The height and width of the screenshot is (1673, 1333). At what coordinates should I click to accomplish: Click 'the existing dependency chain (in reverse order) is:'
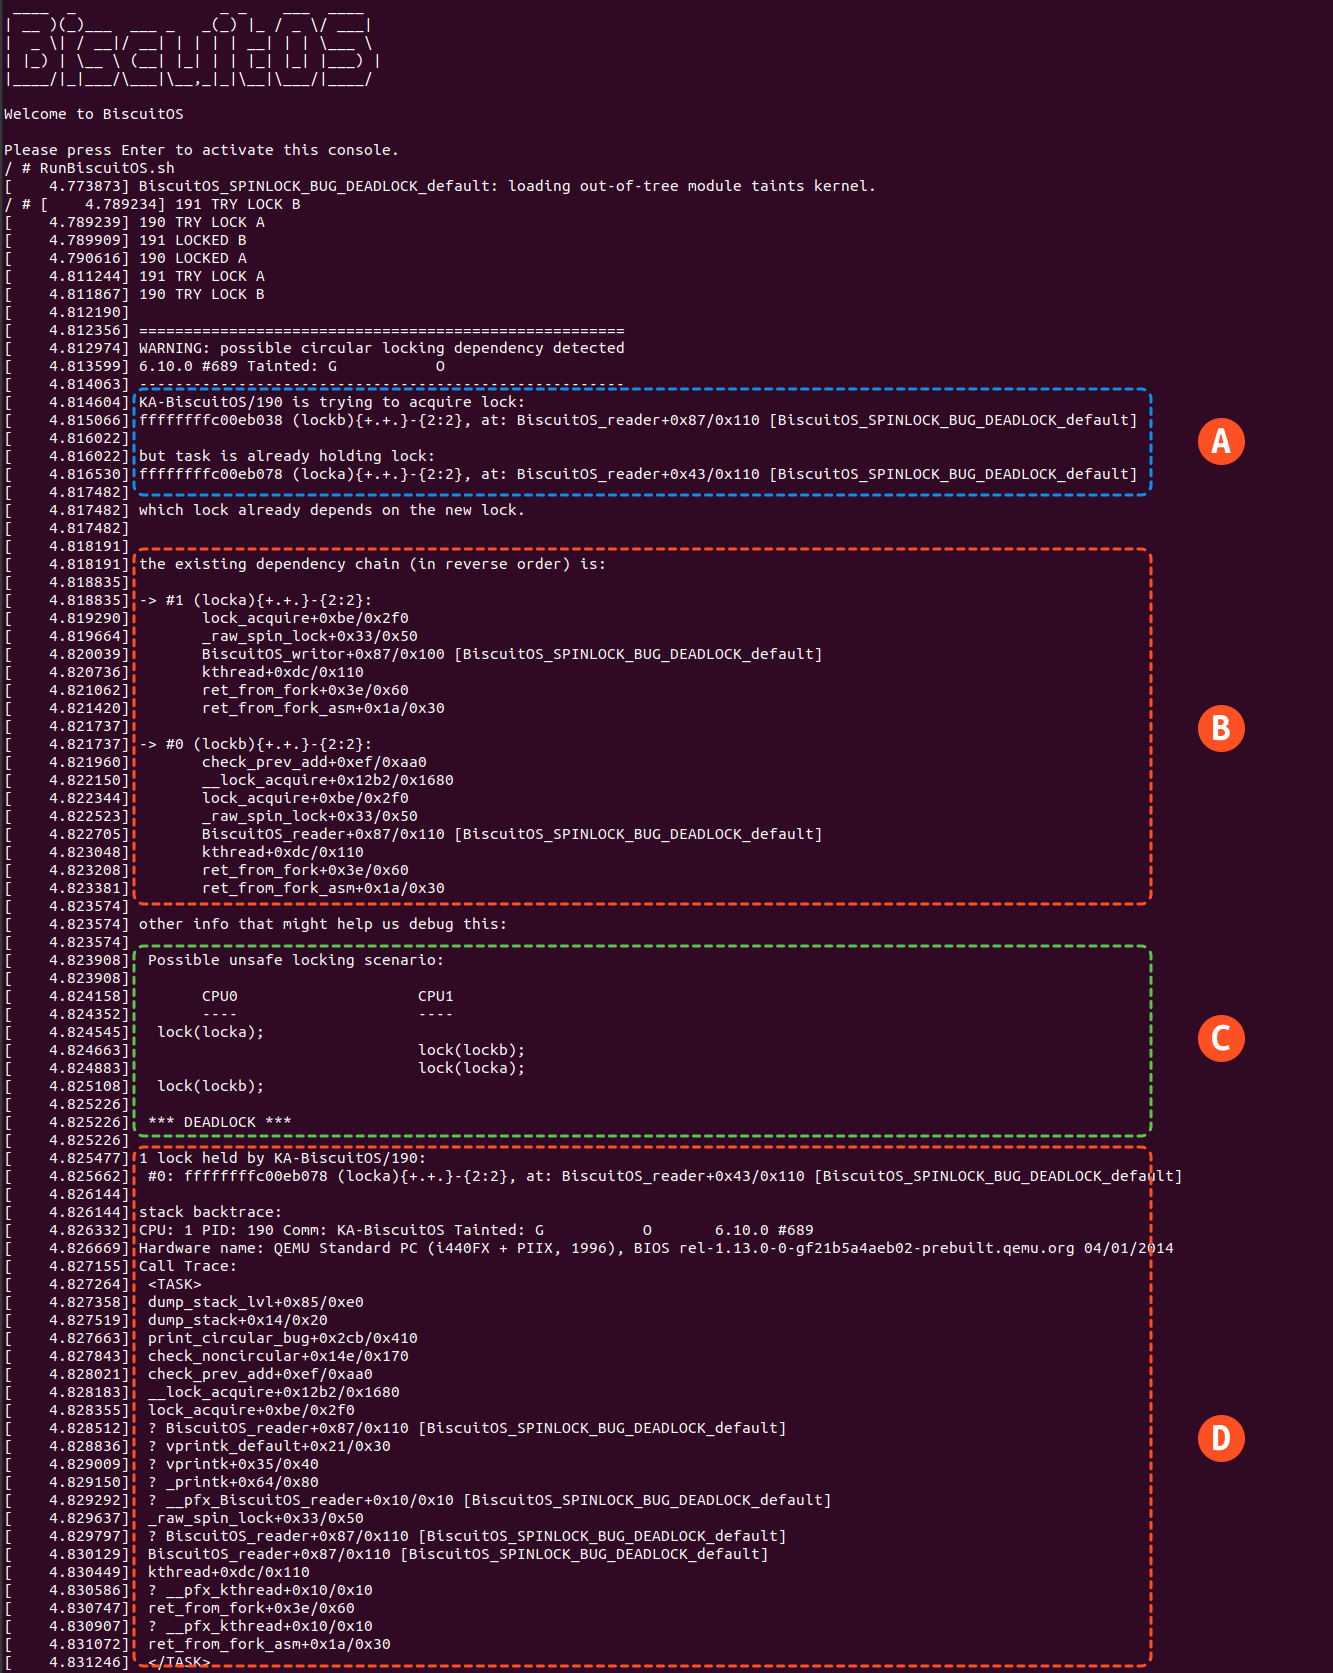(x=372, y=564)
